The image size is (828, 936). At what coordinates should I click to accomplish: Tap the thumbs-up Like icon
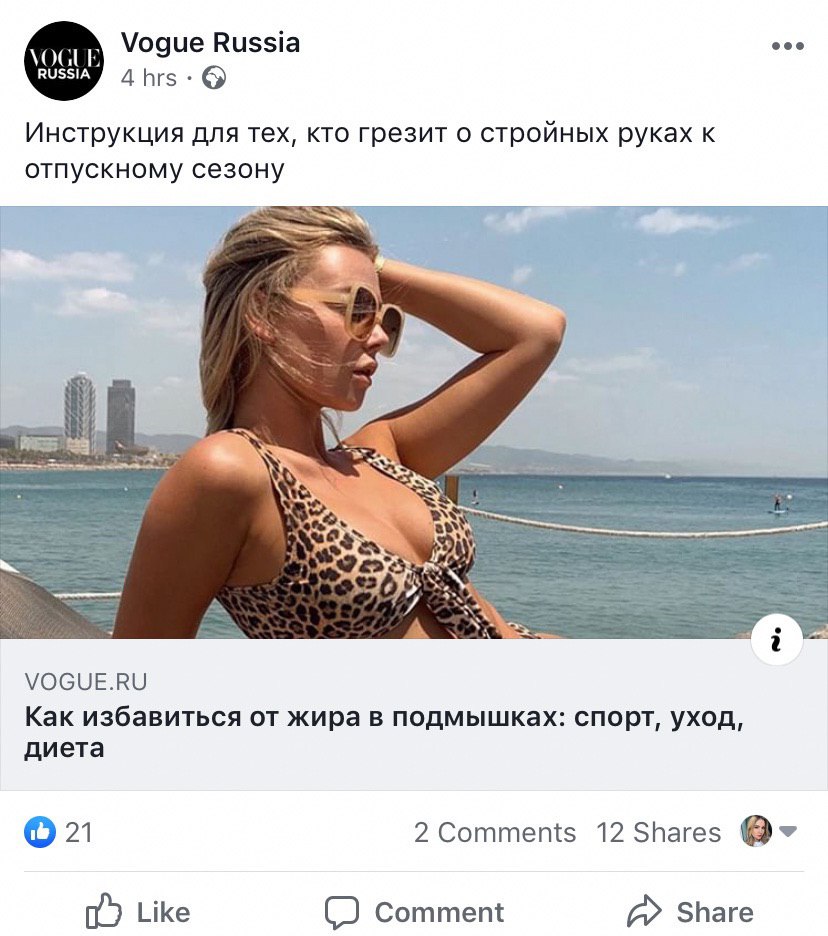click(104, 911)
